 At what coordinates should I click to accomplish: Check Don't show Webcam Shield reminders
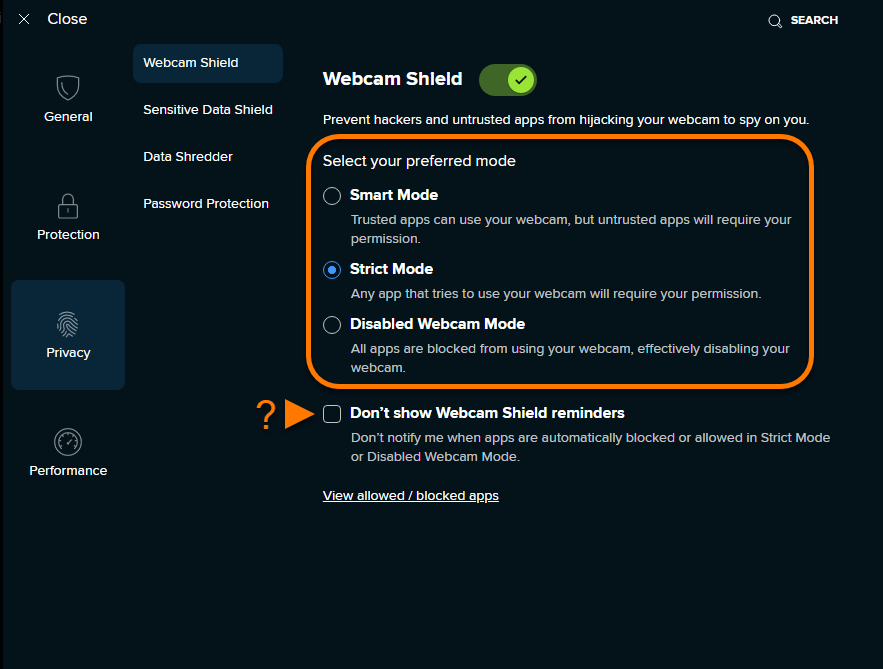point(332,414)
